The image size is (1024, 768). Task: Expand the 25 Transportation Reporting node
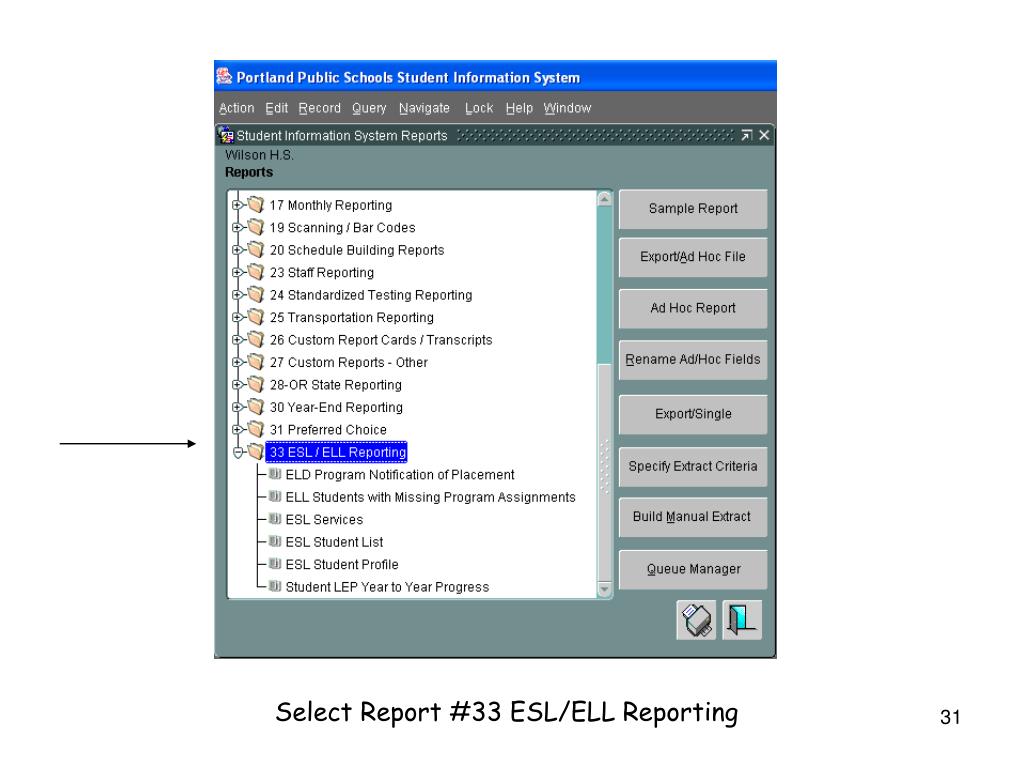[237, 317]
